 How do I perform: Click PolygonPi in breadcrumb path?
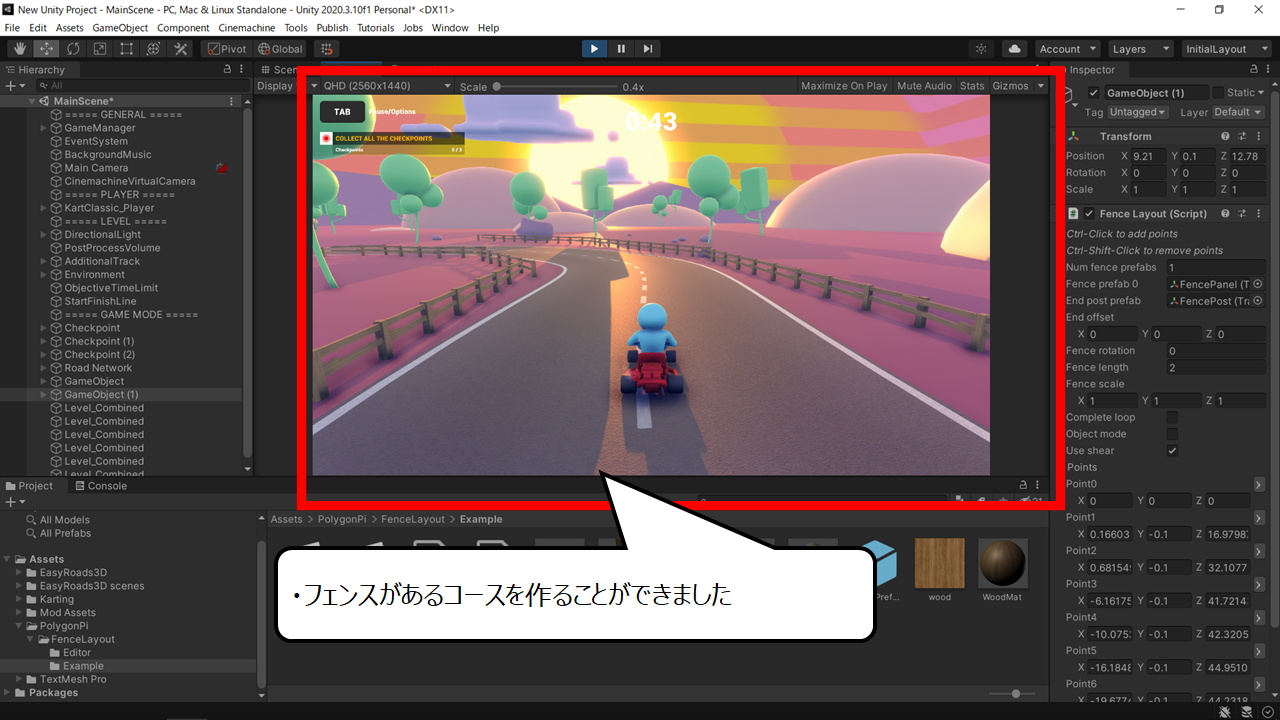point(340,519)
